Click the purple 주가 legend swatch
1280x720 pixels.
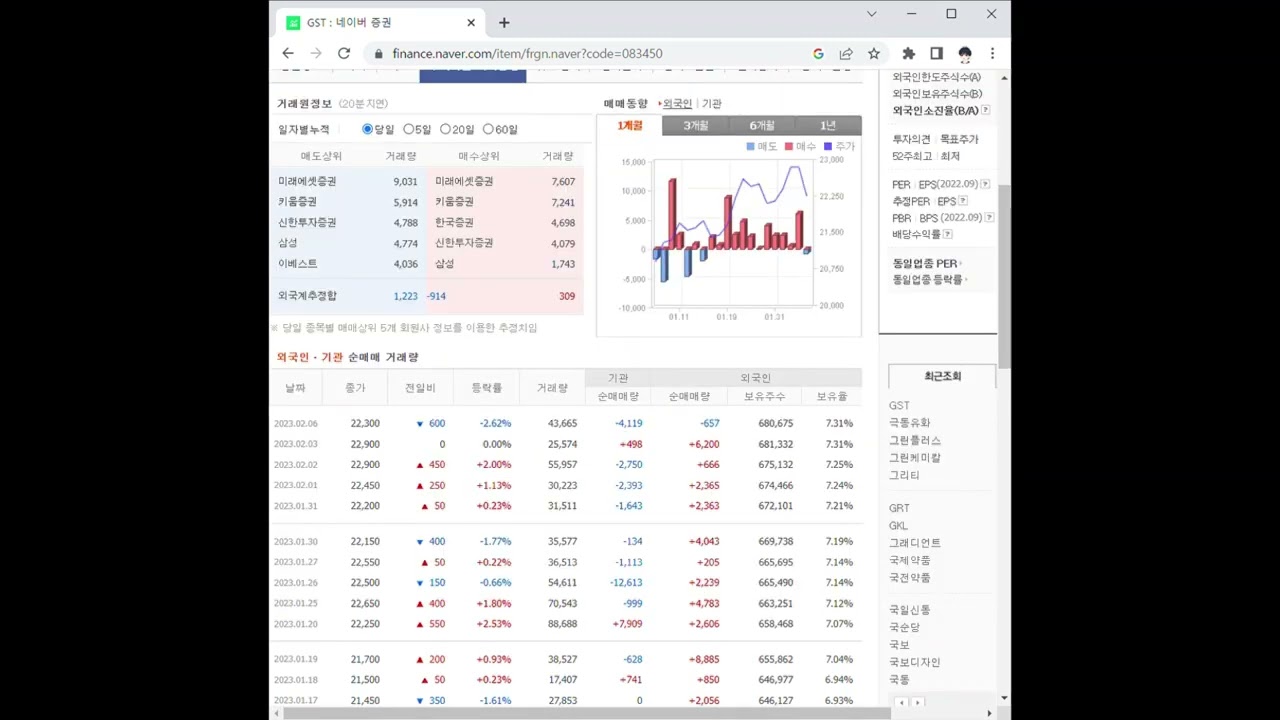827,147
